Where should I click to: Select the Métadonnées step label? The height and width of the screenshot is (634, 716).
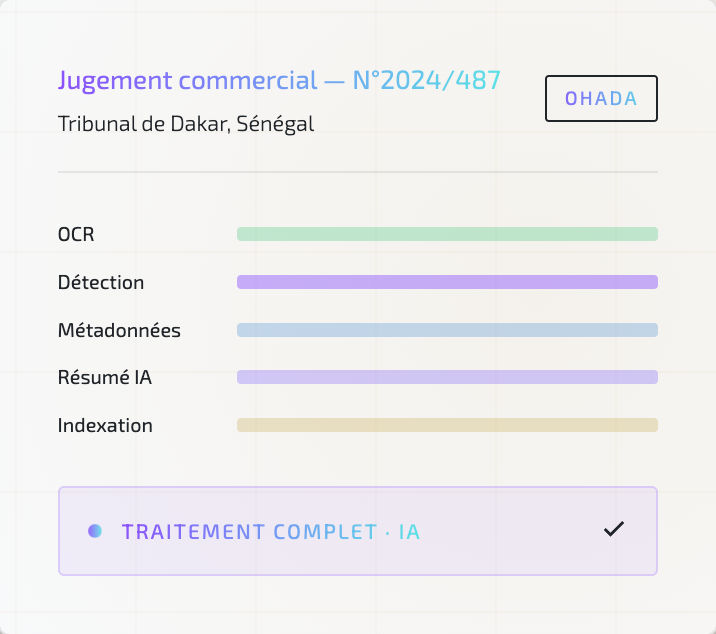tap(119, 330)
